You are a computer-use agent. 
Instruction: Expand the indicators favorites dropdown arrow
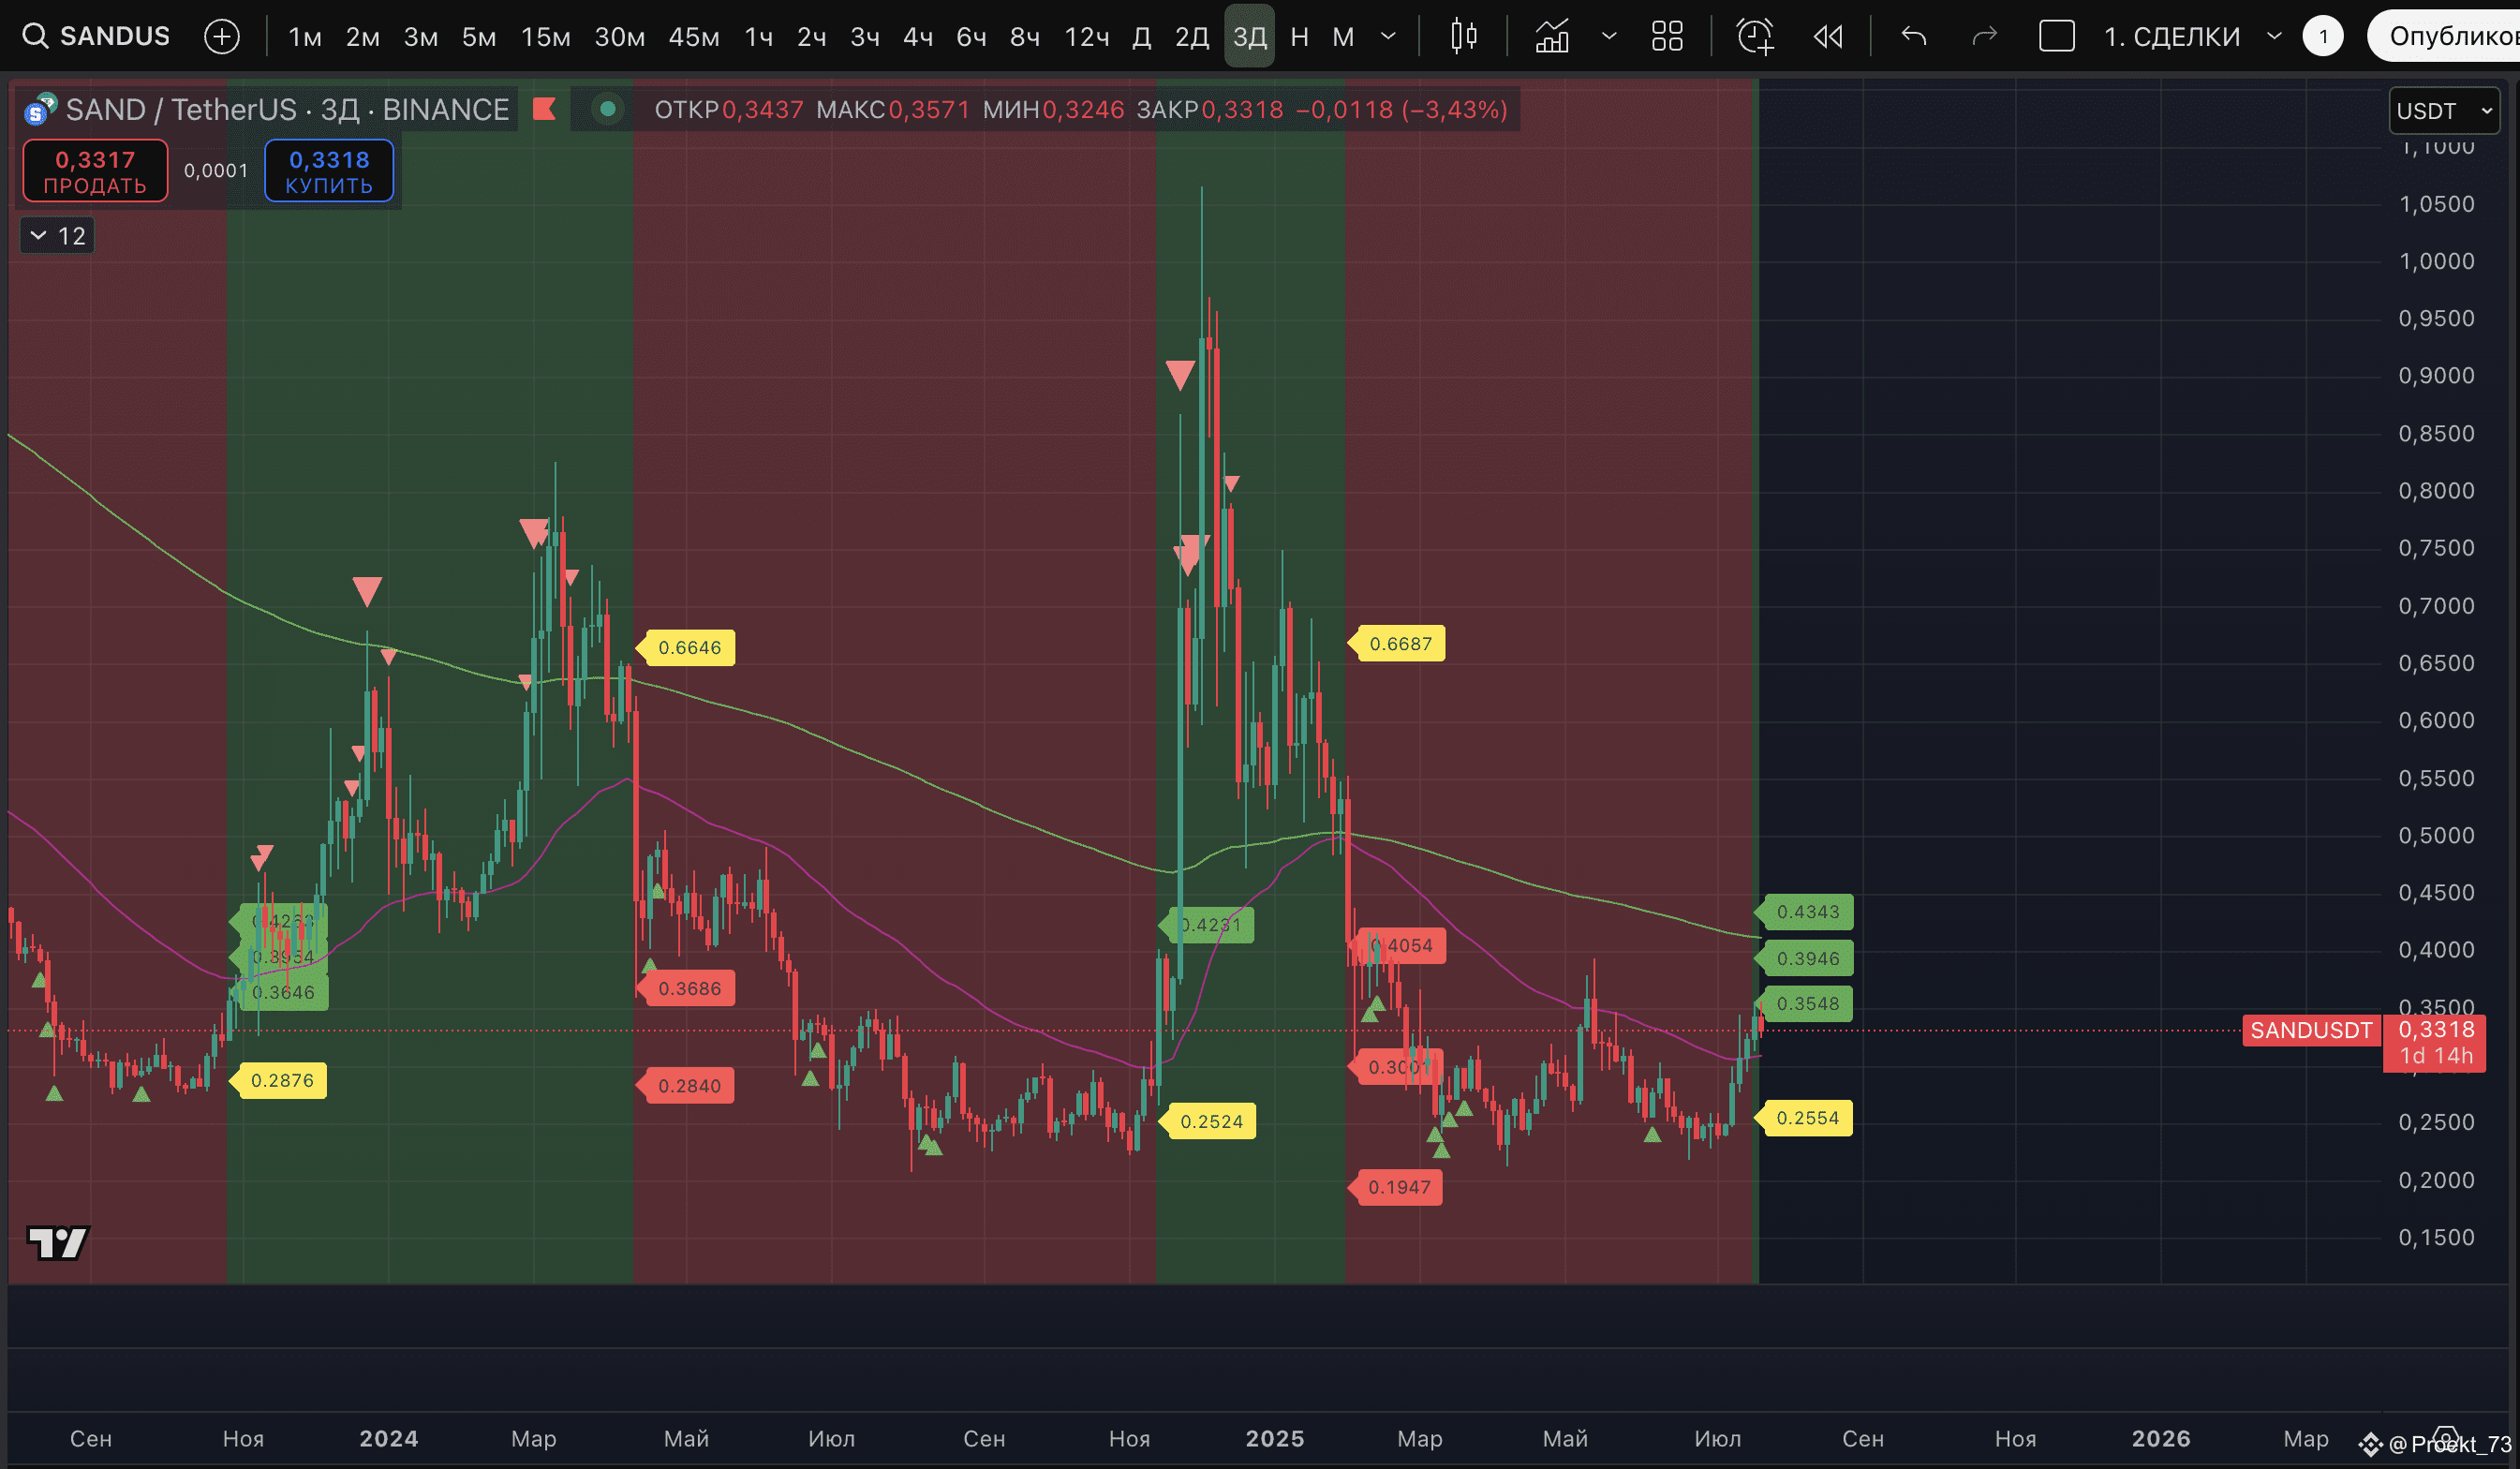coord(1608,37)
